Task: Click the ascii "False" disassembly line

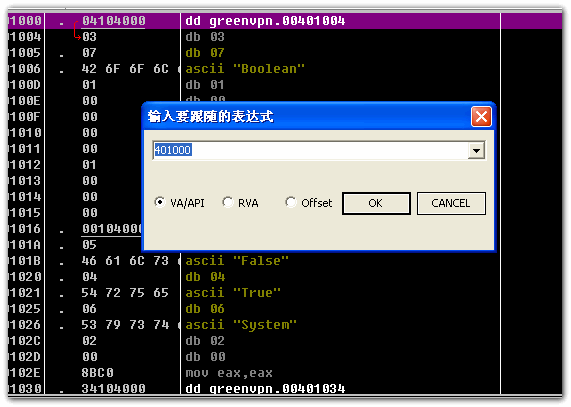Action: coord(237,261)
